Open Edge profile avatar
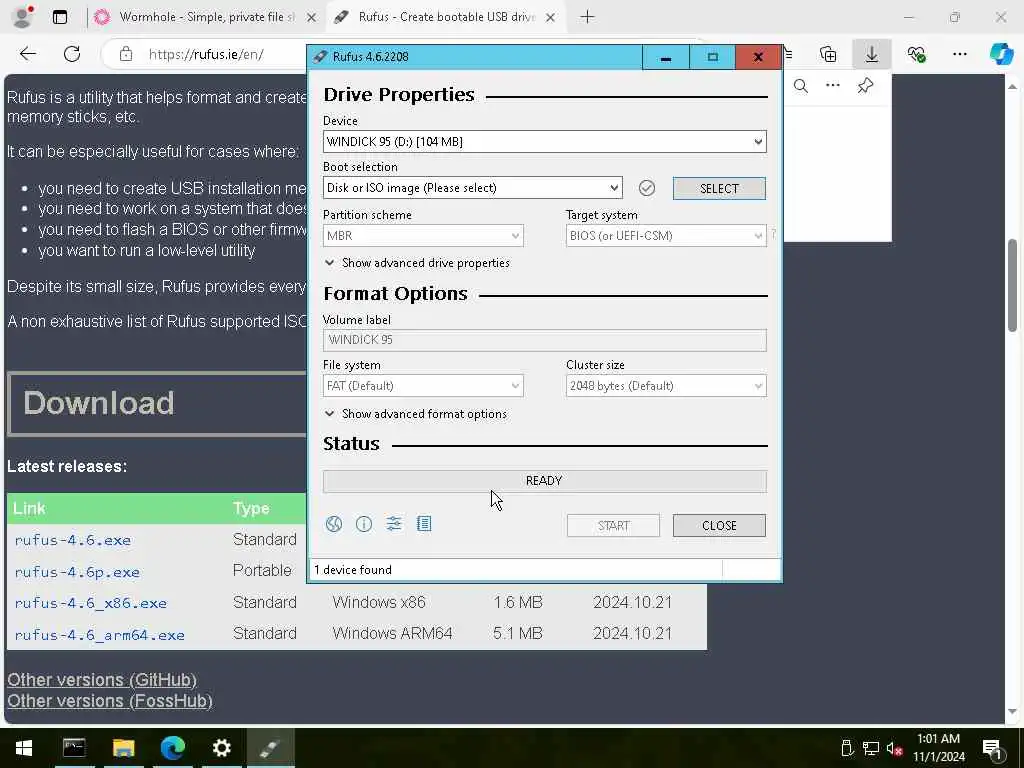 [x=23, y=17]
